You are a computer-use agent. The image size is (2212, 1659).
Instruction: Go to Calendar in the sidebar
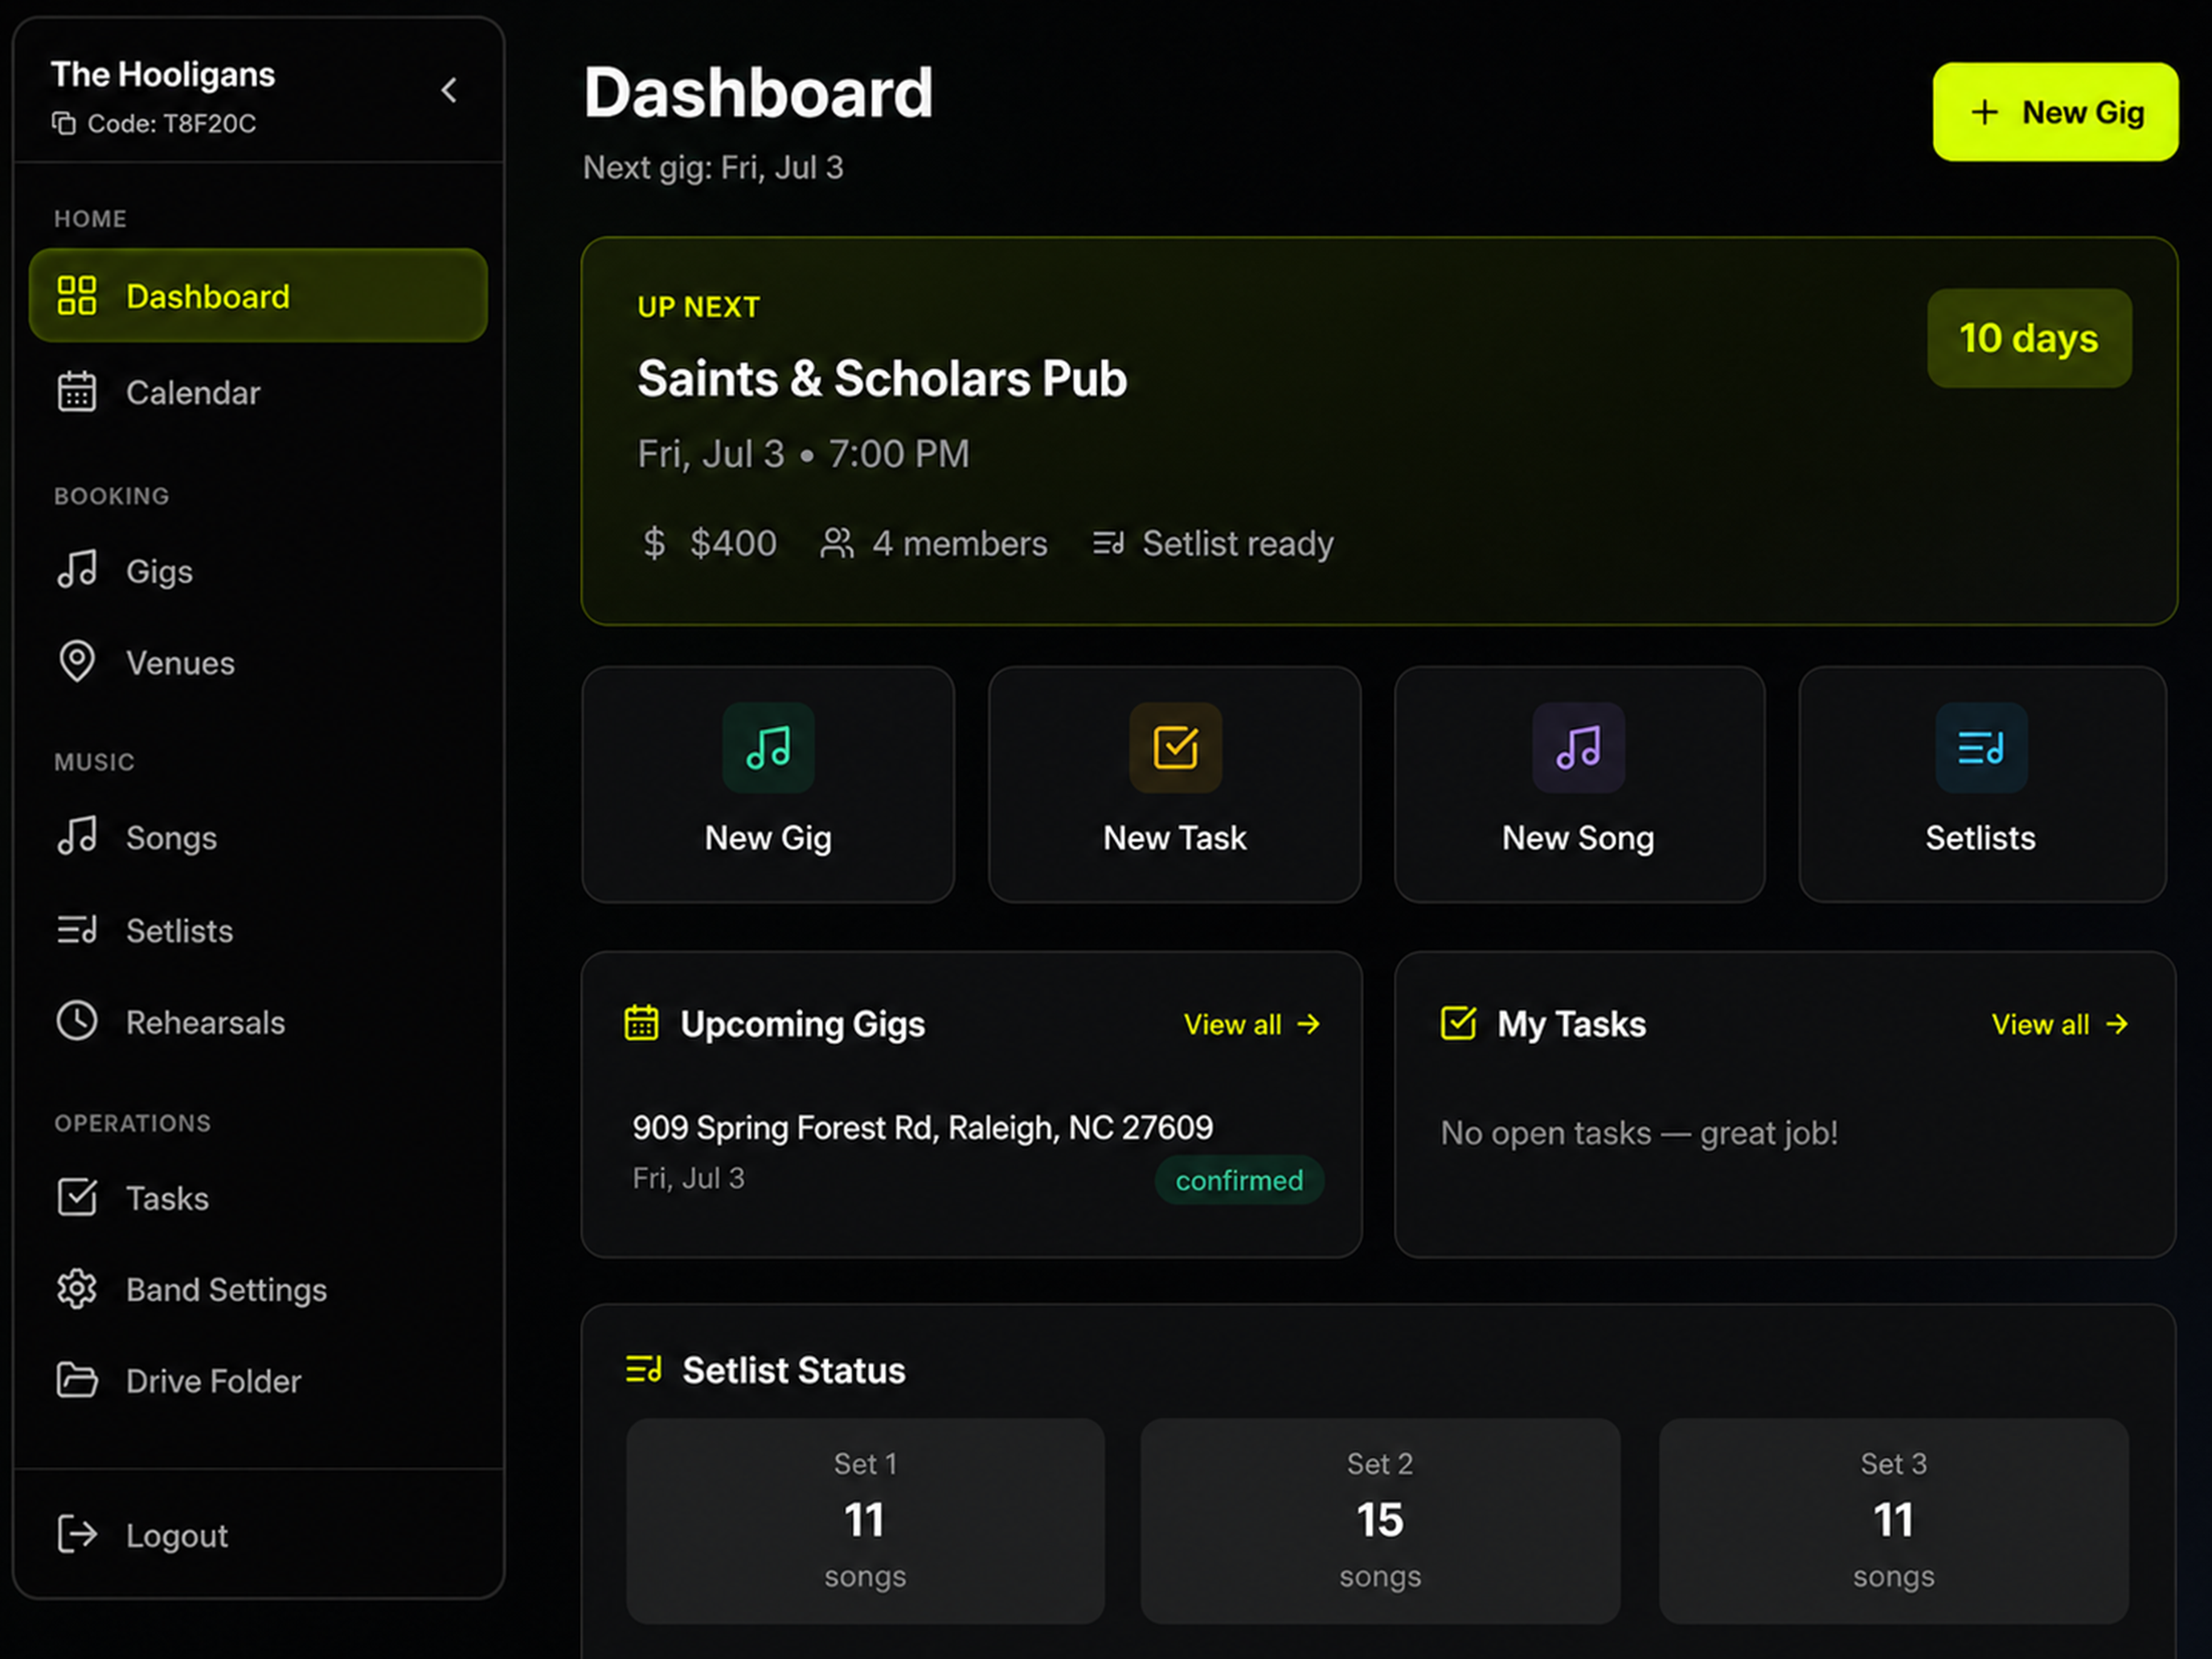(258, 392)
